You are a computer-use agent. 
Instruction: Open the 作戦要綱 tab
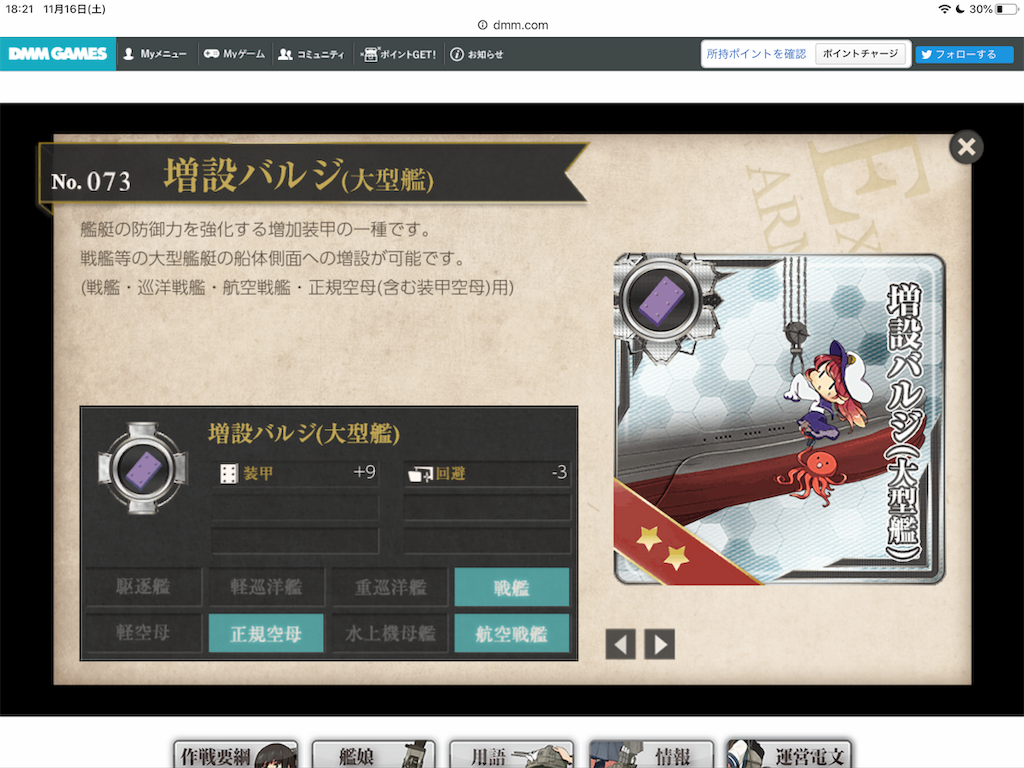[236, 754]
